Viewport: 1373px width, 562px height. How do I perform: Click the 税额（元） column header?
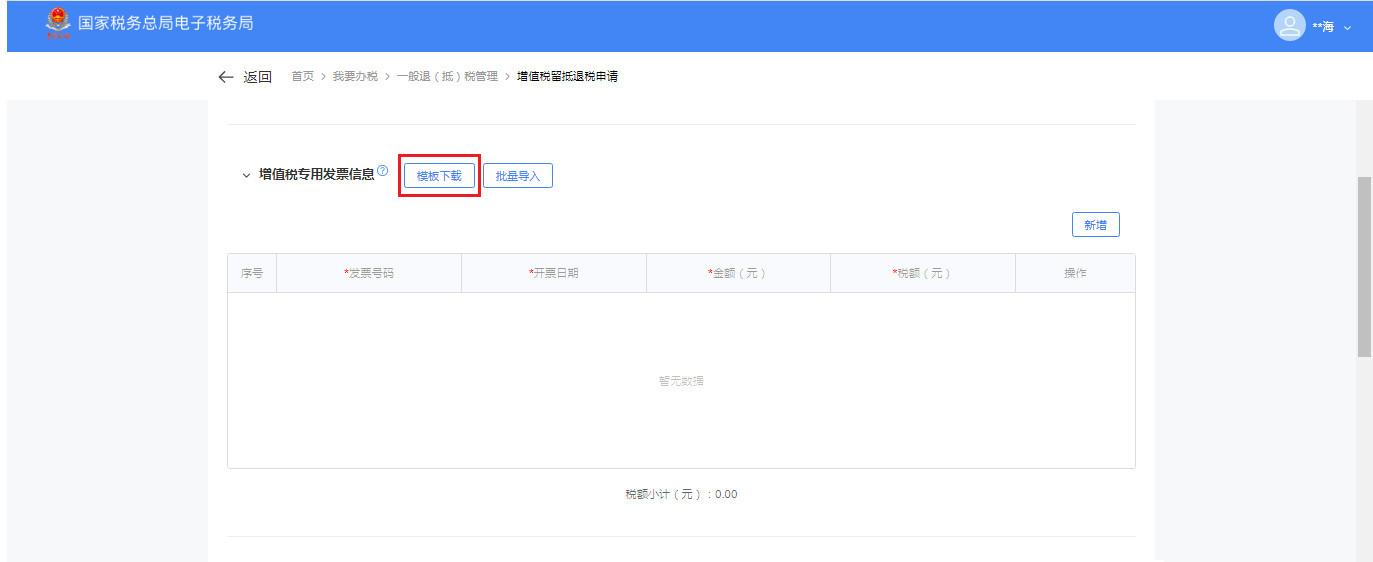pyautogui.click(x=922, y=273)
